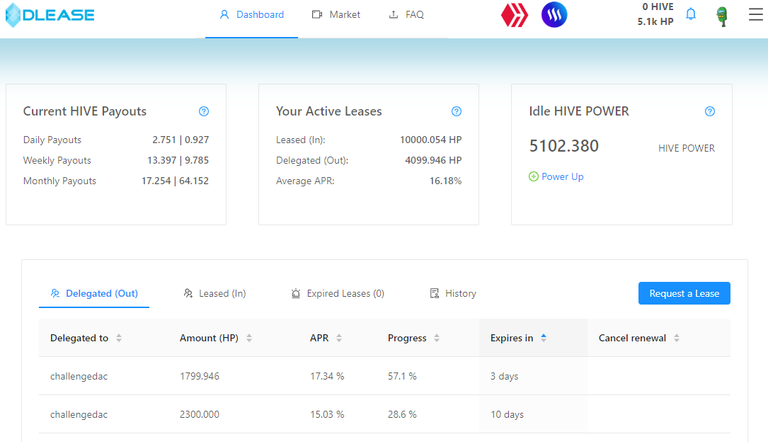This screenshot has height=442, width=768.
Task: View the Expired Leases tab
Action: (x=337, y=294)
